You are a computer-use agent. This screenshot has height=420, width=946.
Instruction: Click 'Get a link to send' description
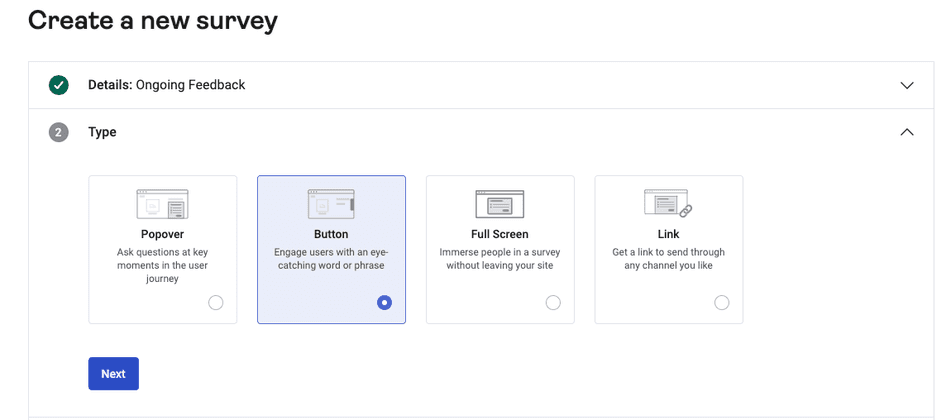(668, 259)
